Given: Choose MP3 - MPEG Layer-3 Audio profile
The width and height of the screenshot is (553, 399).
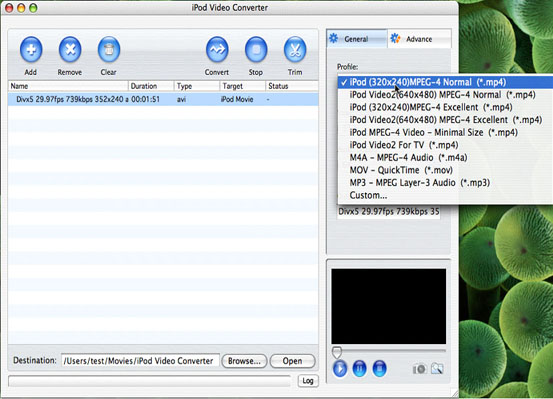Looking at the screenshot, I should pyautogui.click(x=445, y=183).
